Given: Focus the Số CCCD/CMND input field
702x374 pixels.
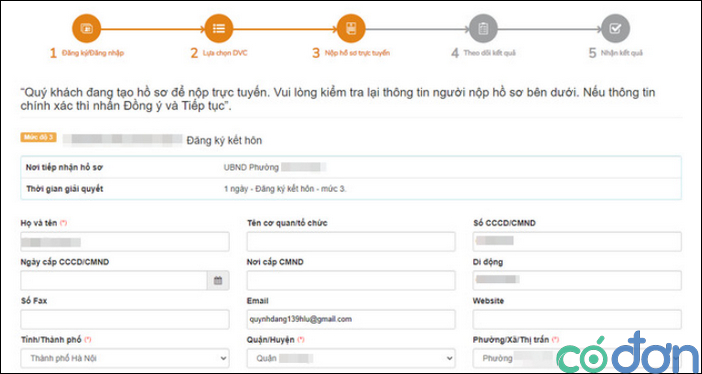Looking at the screenshot, I should tap(577, 242).
